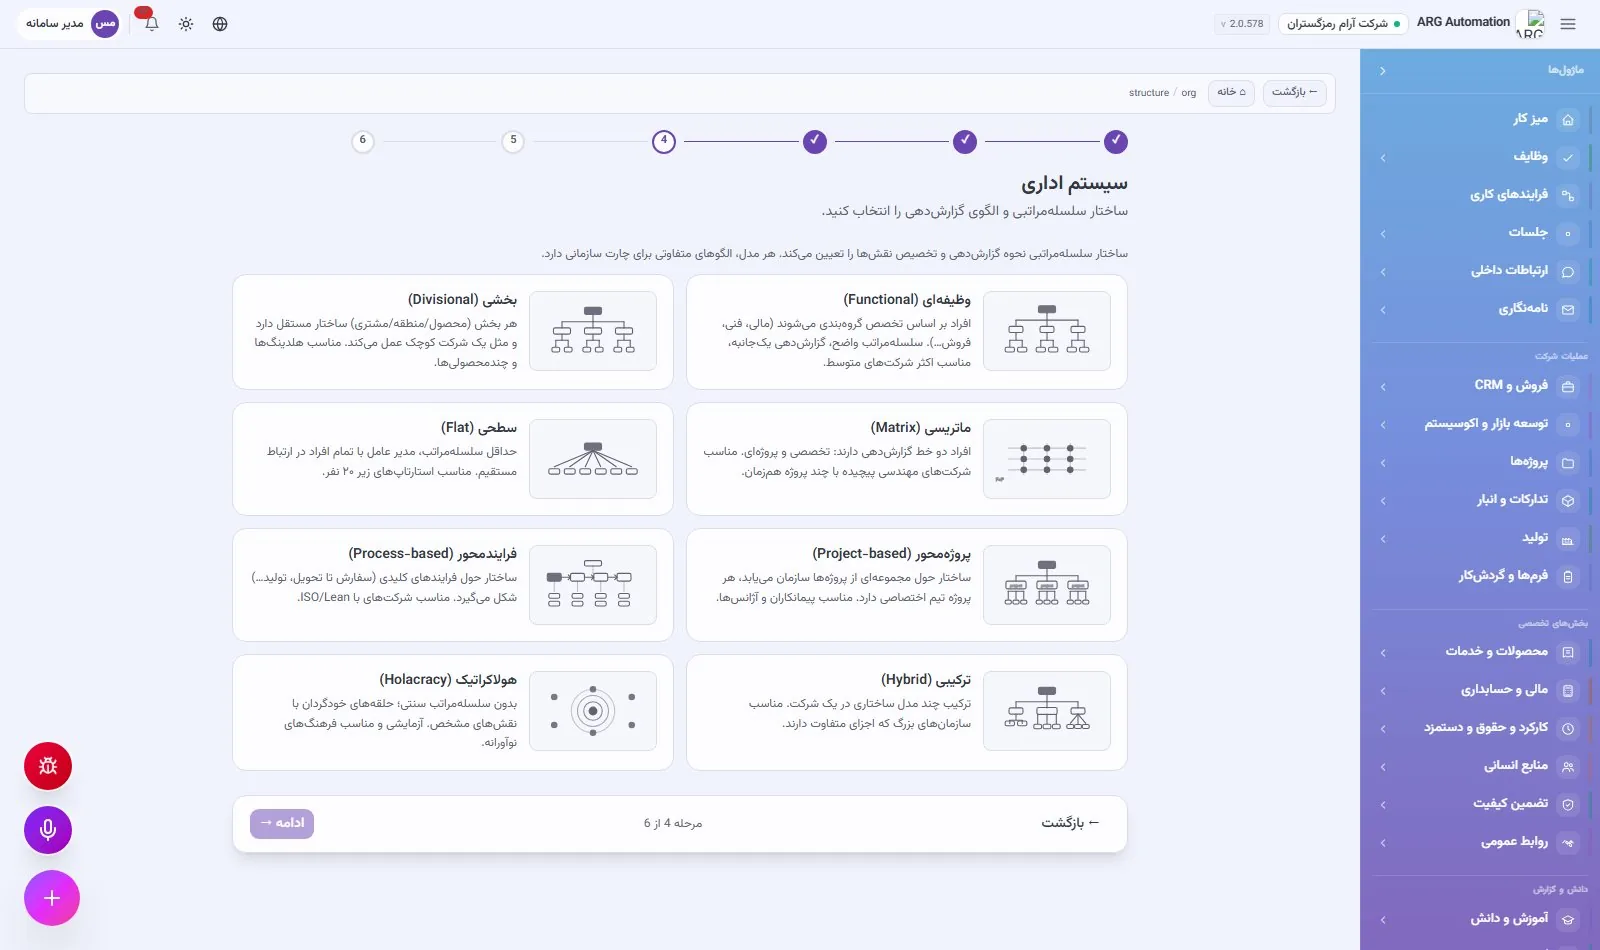Click the آموزش و دانش graduation icon
Image resolution: width=1600 pixels, height=950 pixels.
click(1568, 920)
